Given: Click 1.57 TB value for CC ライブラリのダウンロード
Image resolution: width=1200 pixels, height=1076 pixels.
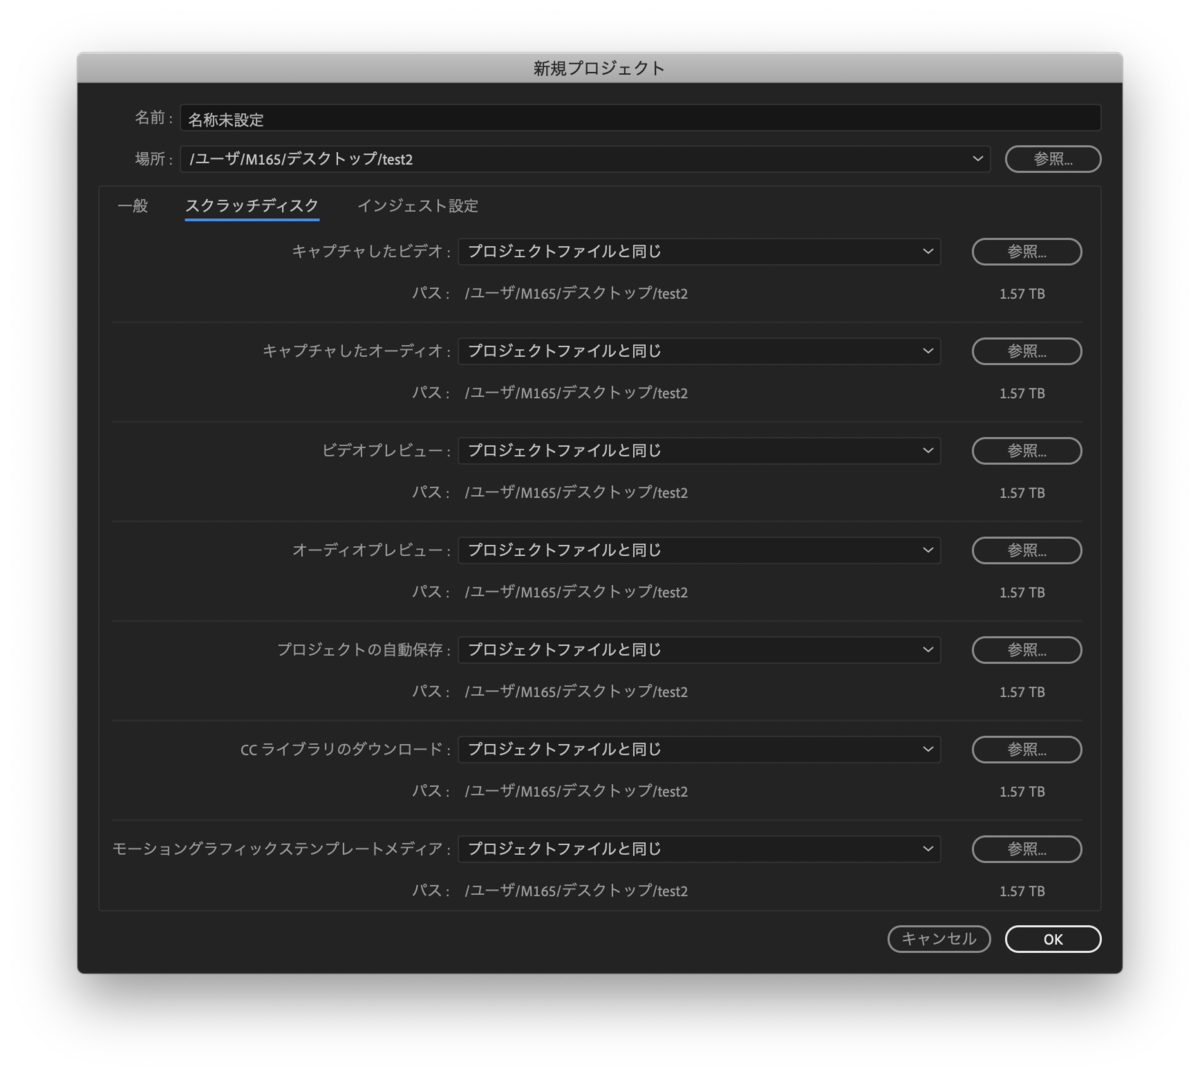Looking at the screenshot, I should (x=1022, y=792).
